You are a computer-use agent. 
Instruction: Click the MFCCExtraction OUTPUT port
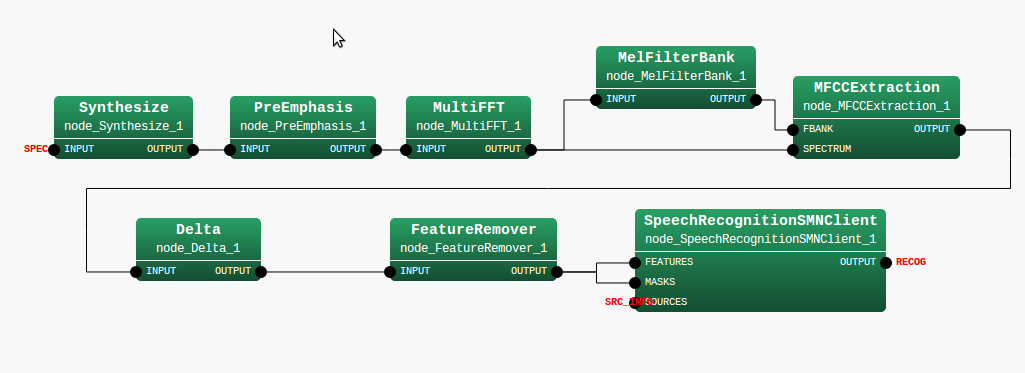pos(960,130)
